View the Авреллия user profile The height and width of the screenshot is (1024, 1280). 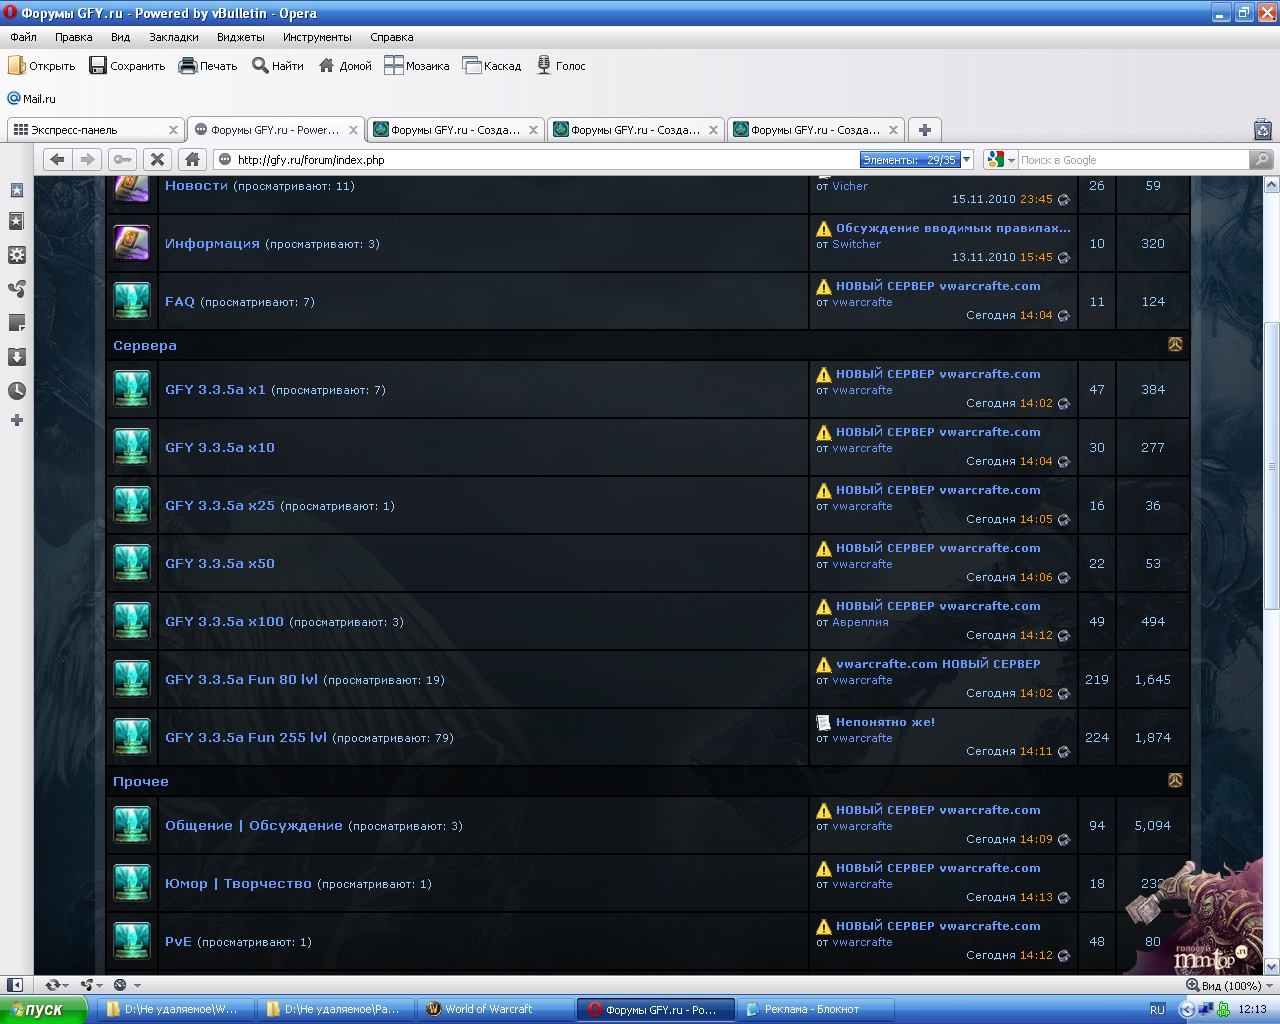tap(860, 622)
